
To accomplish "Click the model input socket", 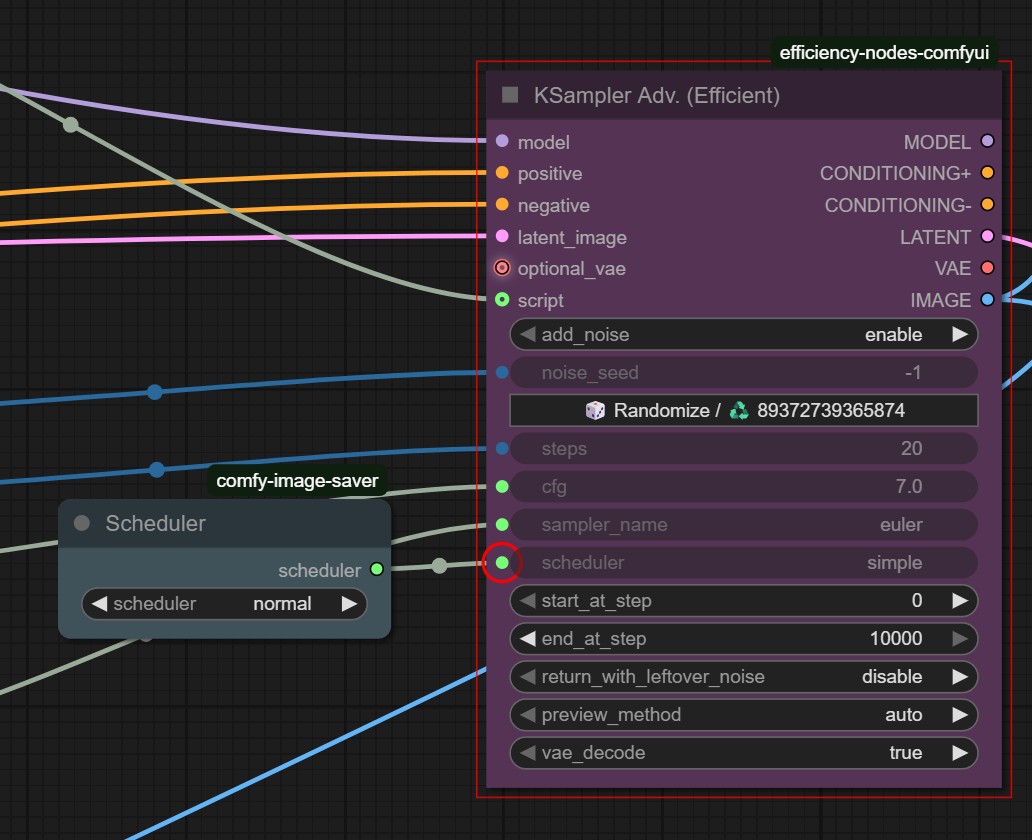I will click(502, 141).
